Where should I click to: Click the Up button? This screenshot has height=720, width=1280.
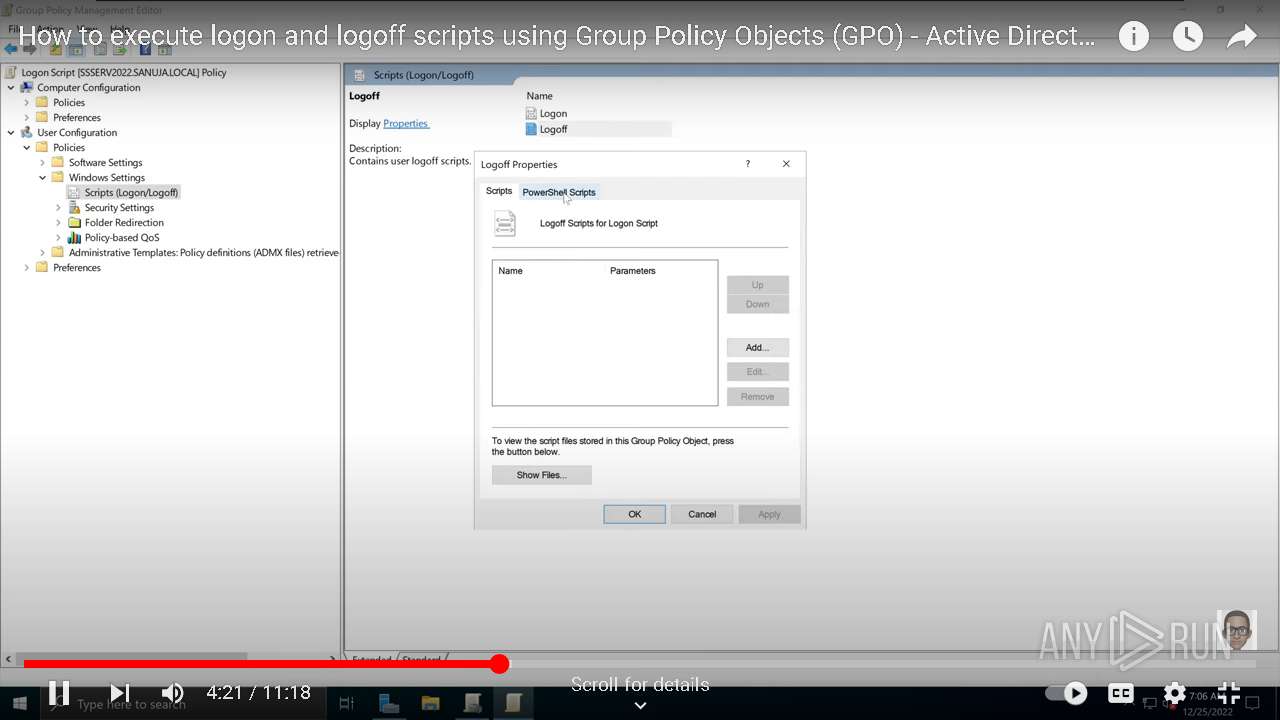tap(758, 285)
